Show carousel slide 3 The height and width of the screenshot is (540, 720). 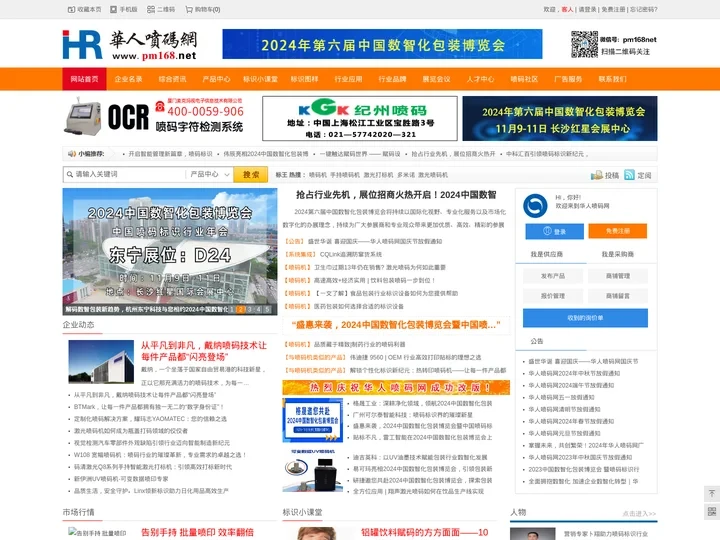250,309
